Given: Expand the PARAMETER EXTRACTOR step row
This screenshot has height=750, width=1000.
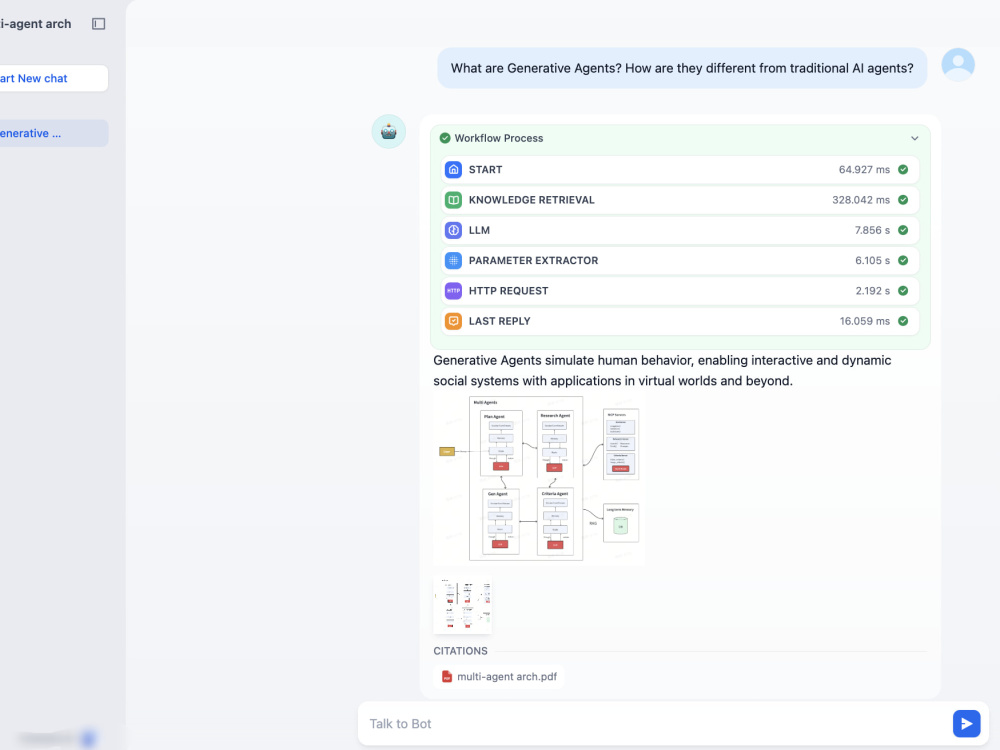Looking at the screenshot, I should tap(680, 261).
